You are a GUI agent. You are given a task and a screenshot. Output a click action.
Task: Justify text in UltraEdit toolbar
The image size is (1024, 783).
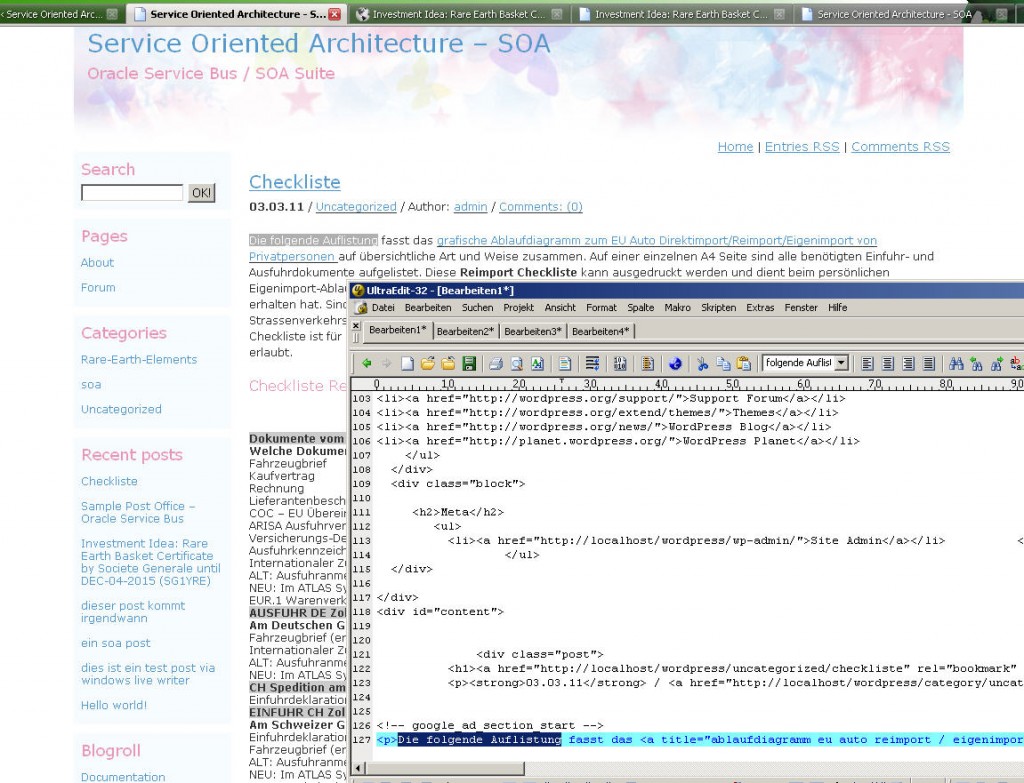pos(929,363)
